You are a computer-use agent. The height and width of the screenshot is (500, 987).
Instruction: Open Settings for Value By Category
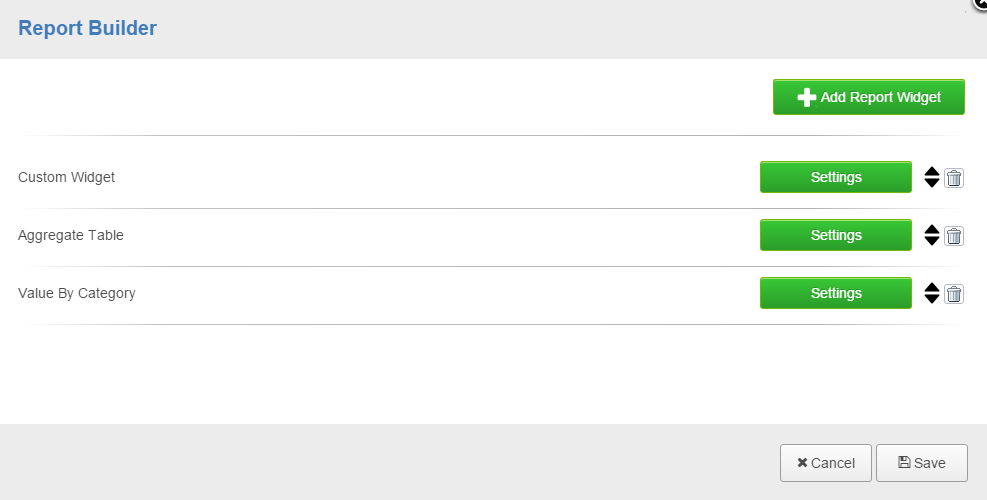[x=836, y=293]
